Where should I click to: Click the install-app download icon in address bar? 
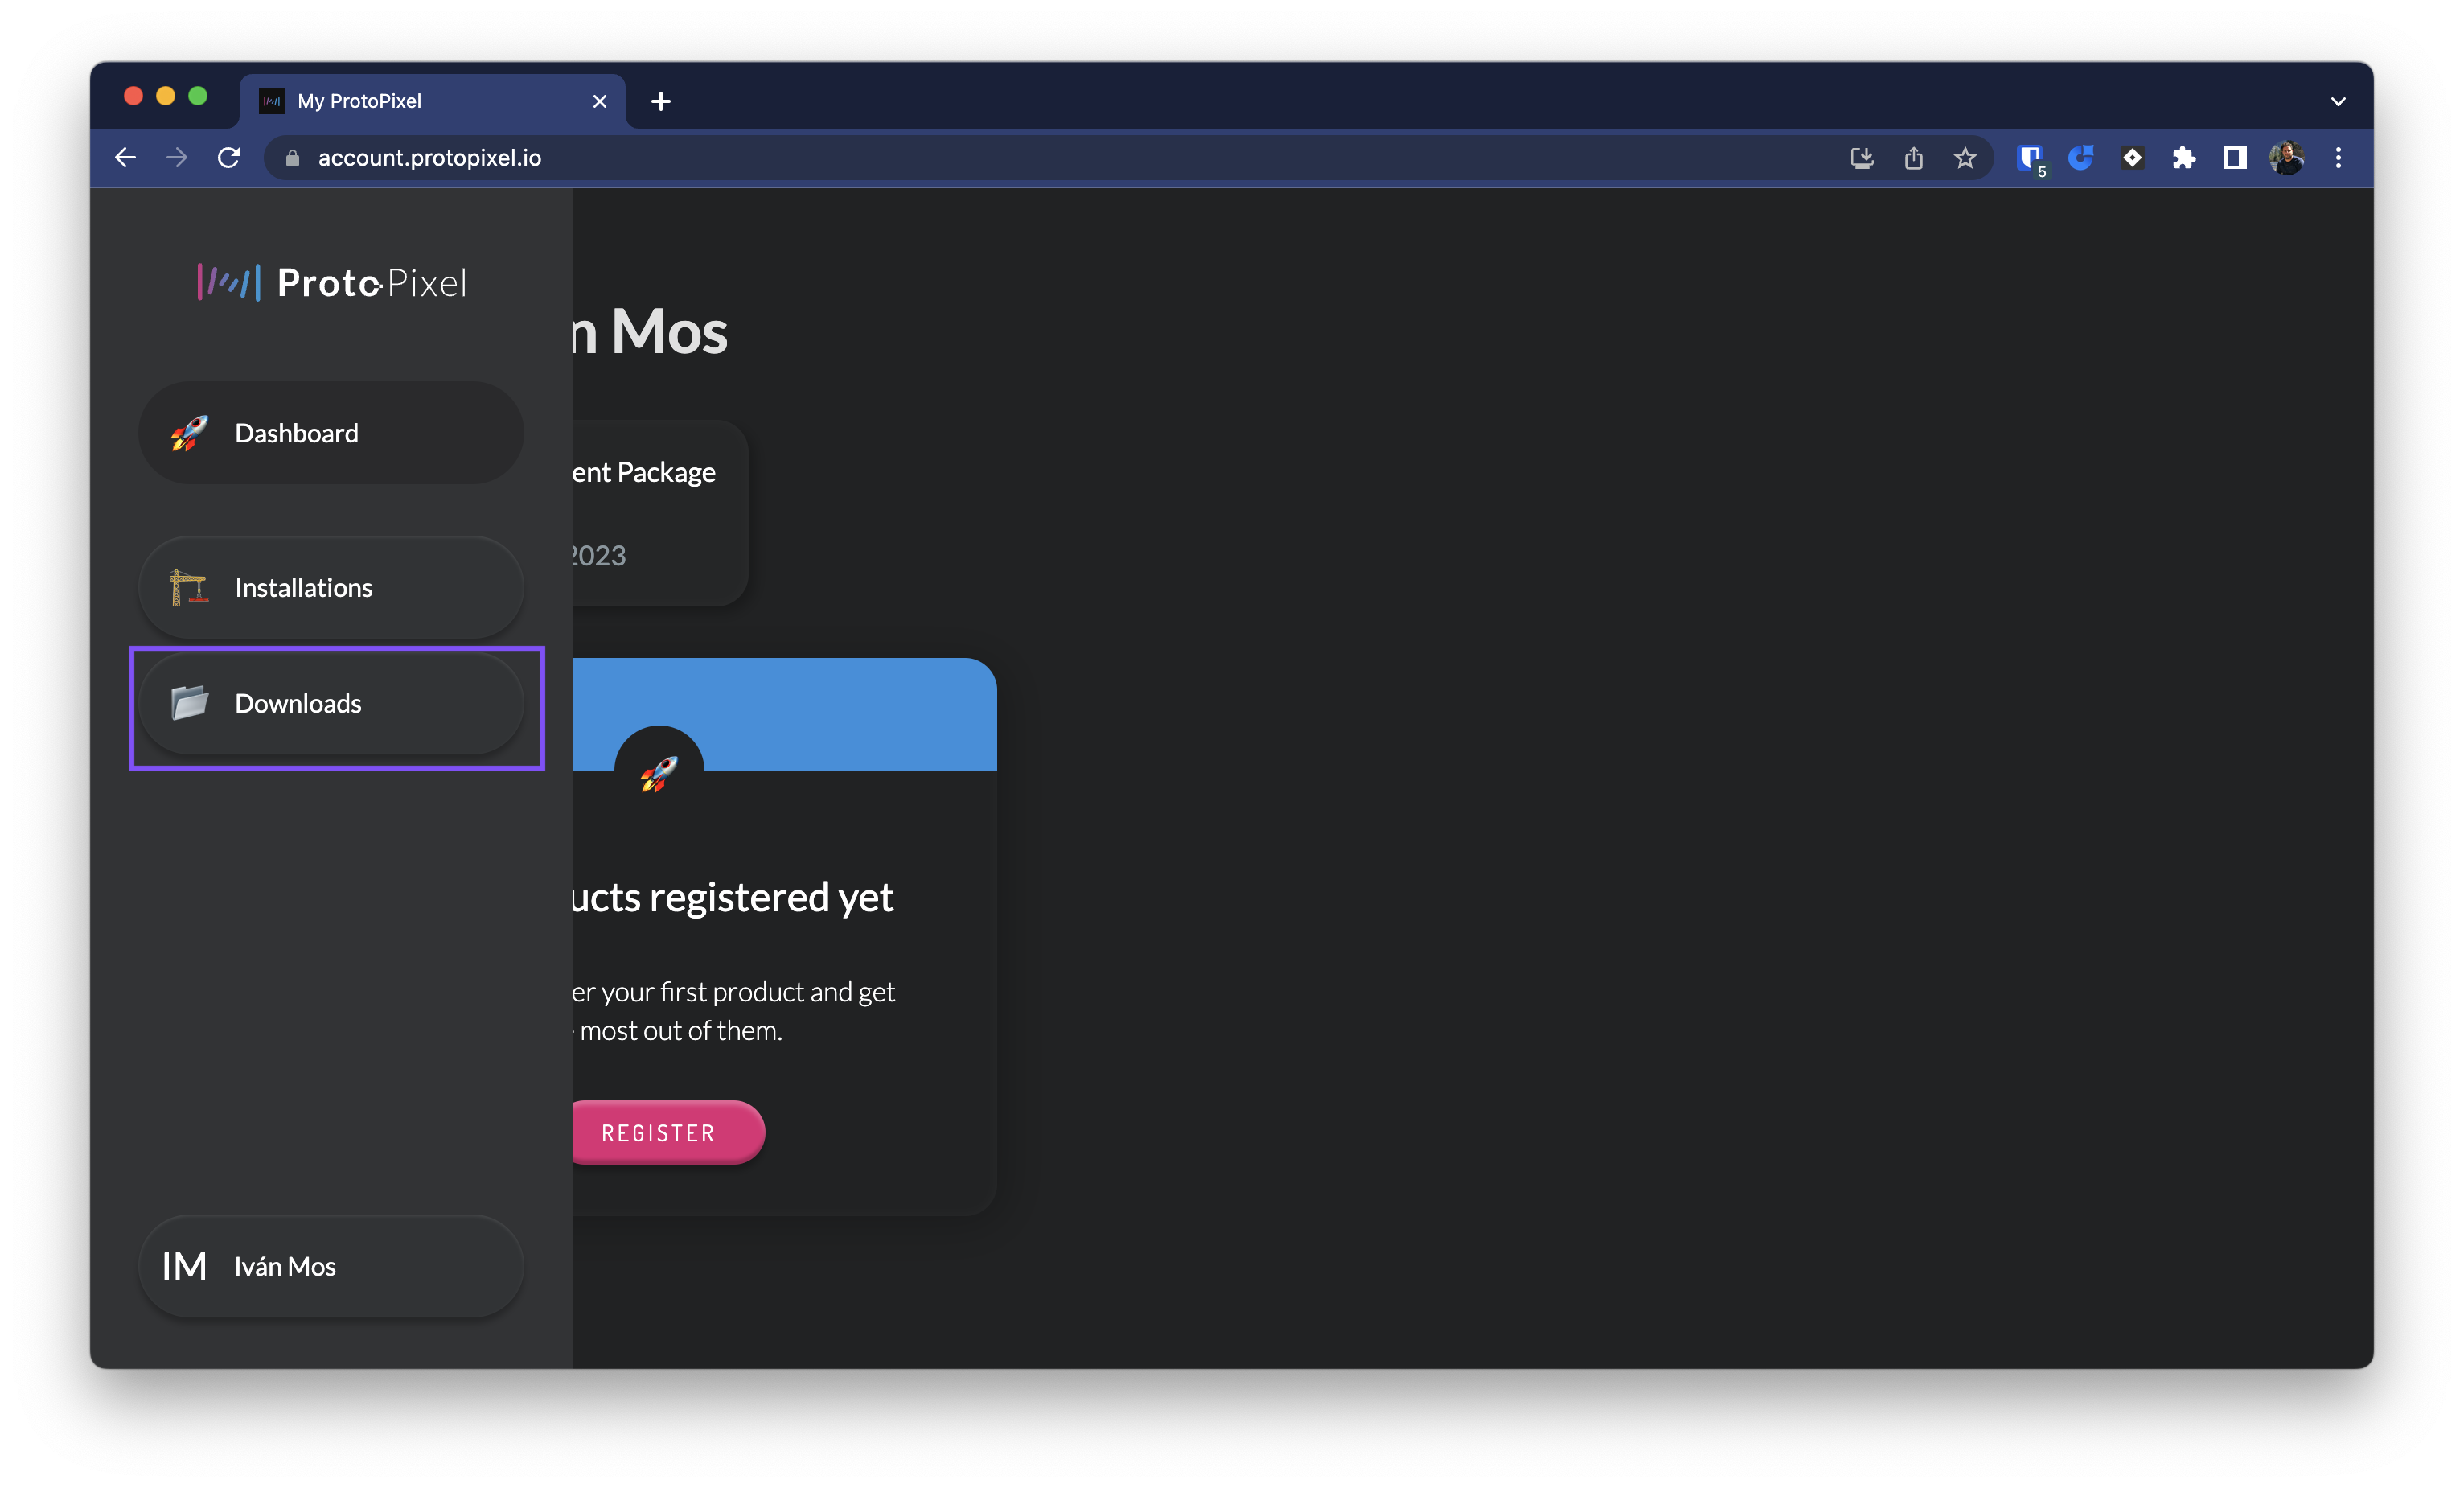pyautogui.click(x=1861, y=157)
